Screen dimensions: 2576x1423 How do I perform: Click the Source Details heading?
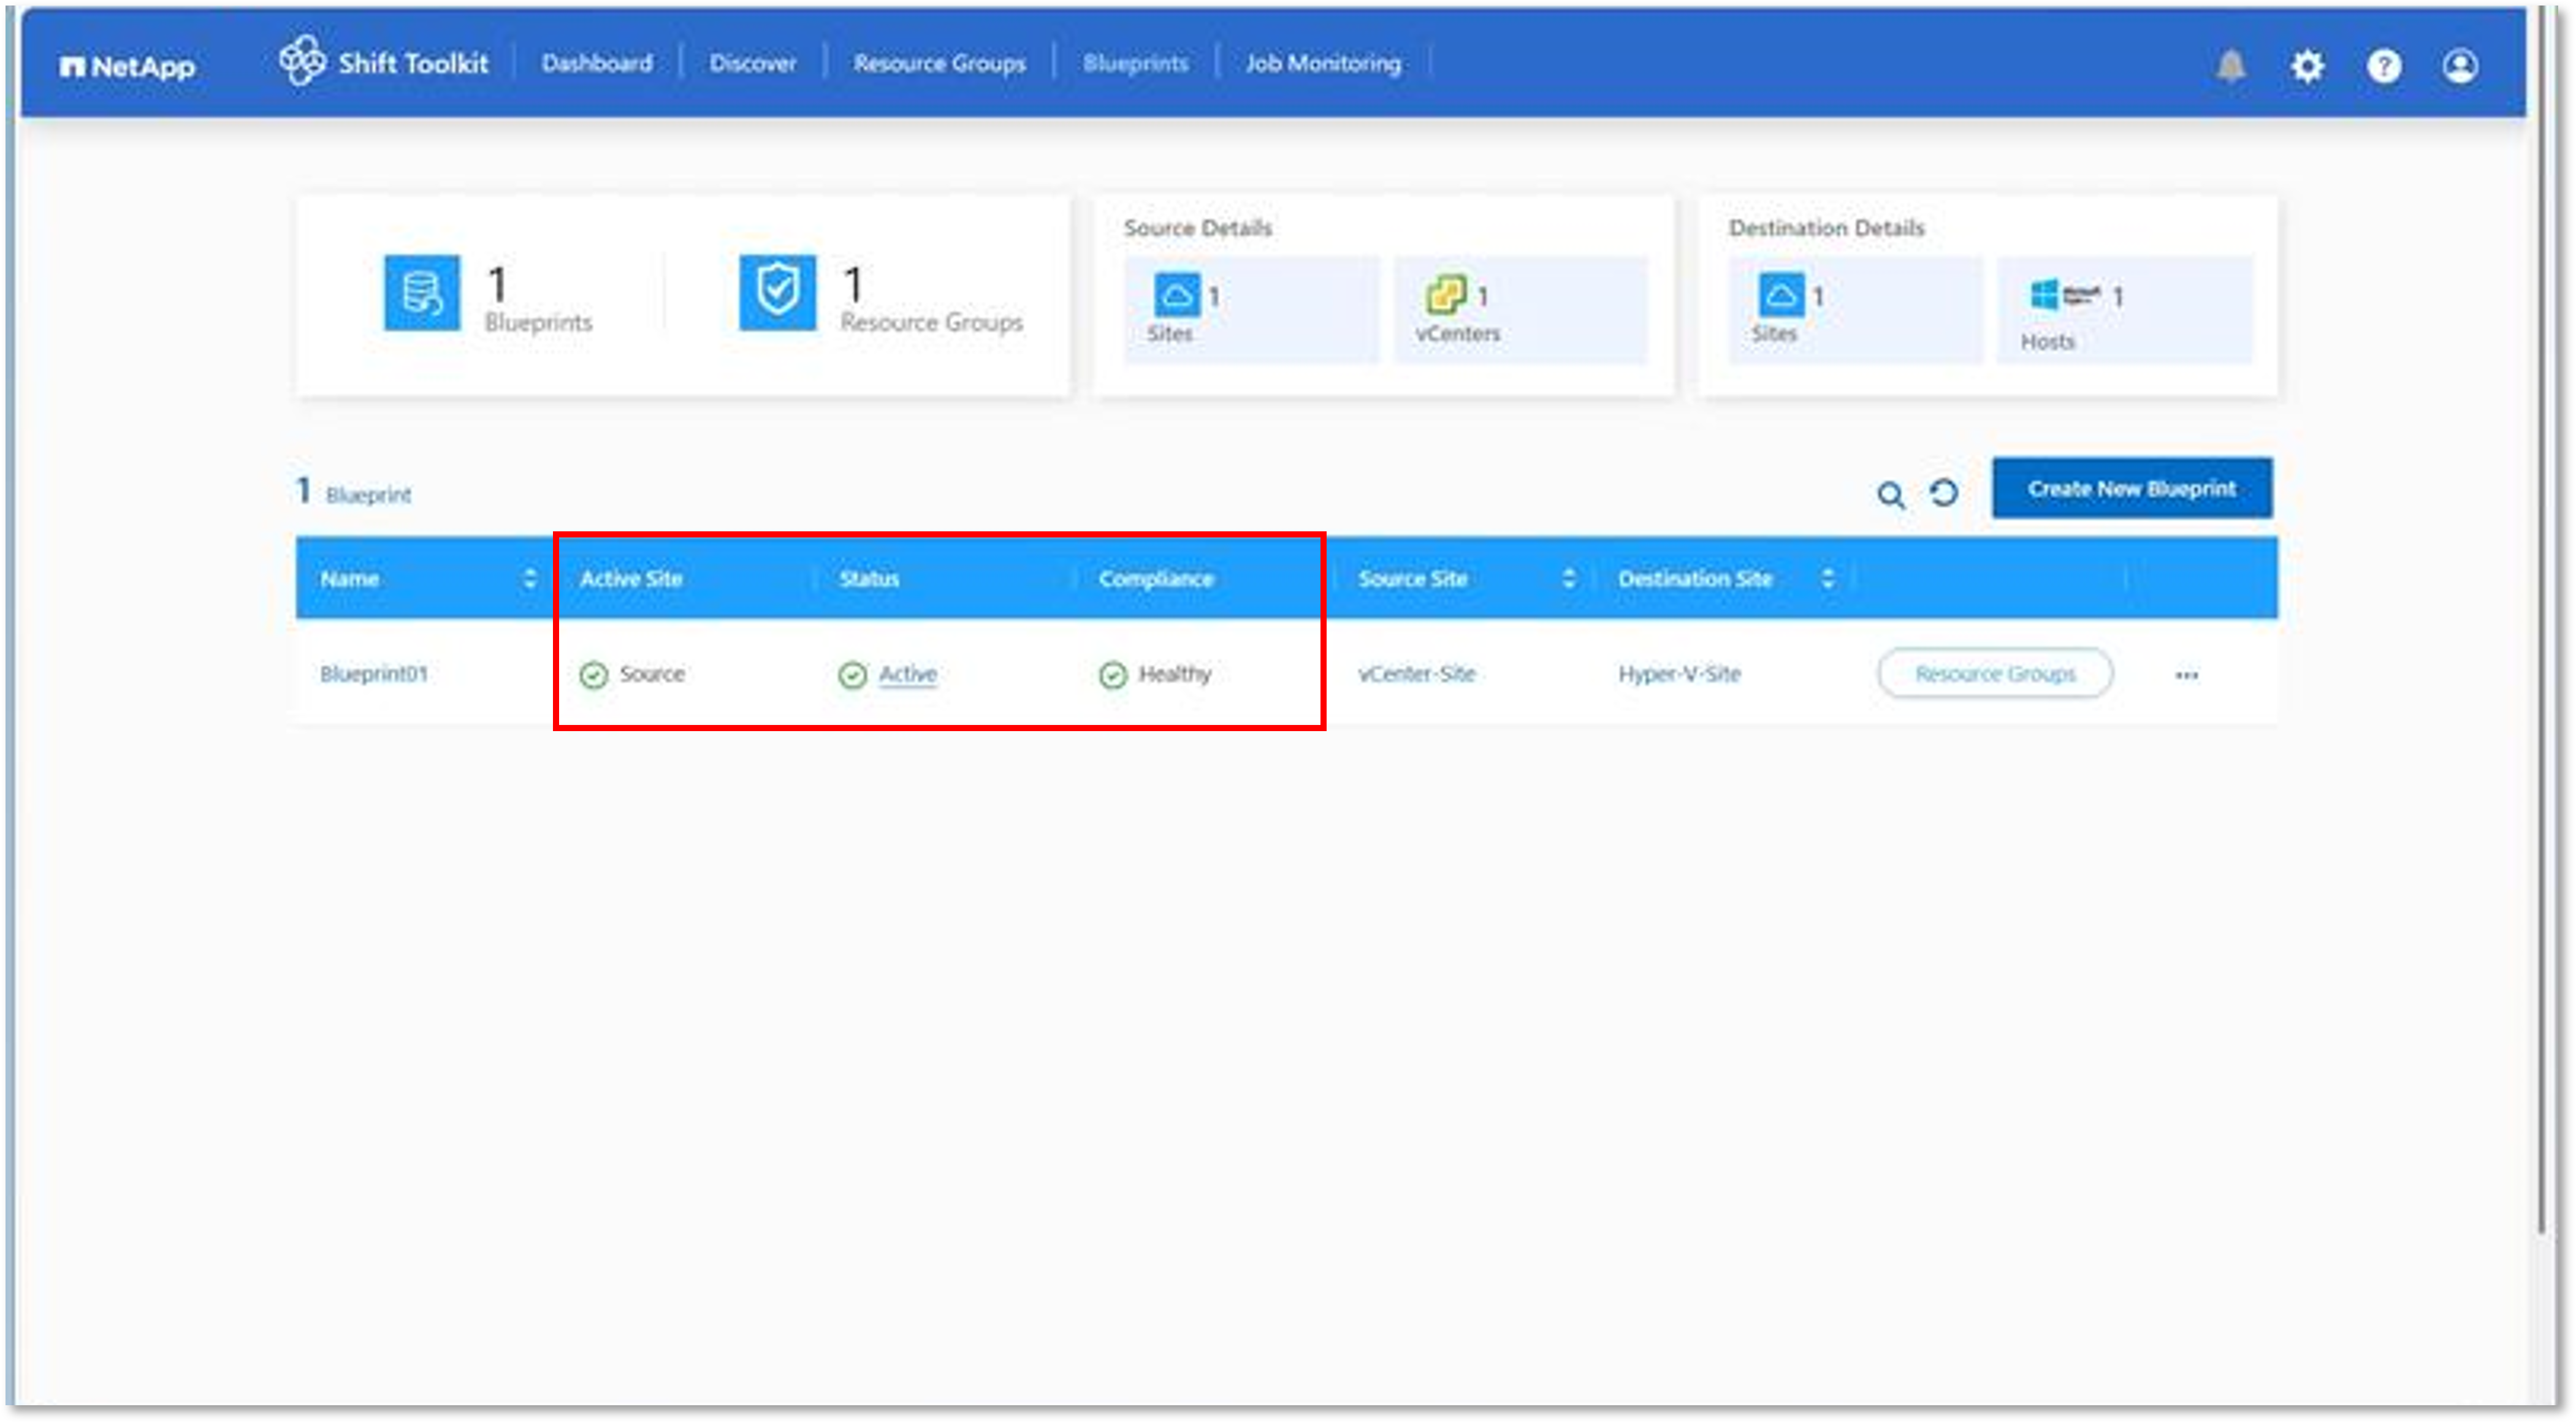point(1197,228)
